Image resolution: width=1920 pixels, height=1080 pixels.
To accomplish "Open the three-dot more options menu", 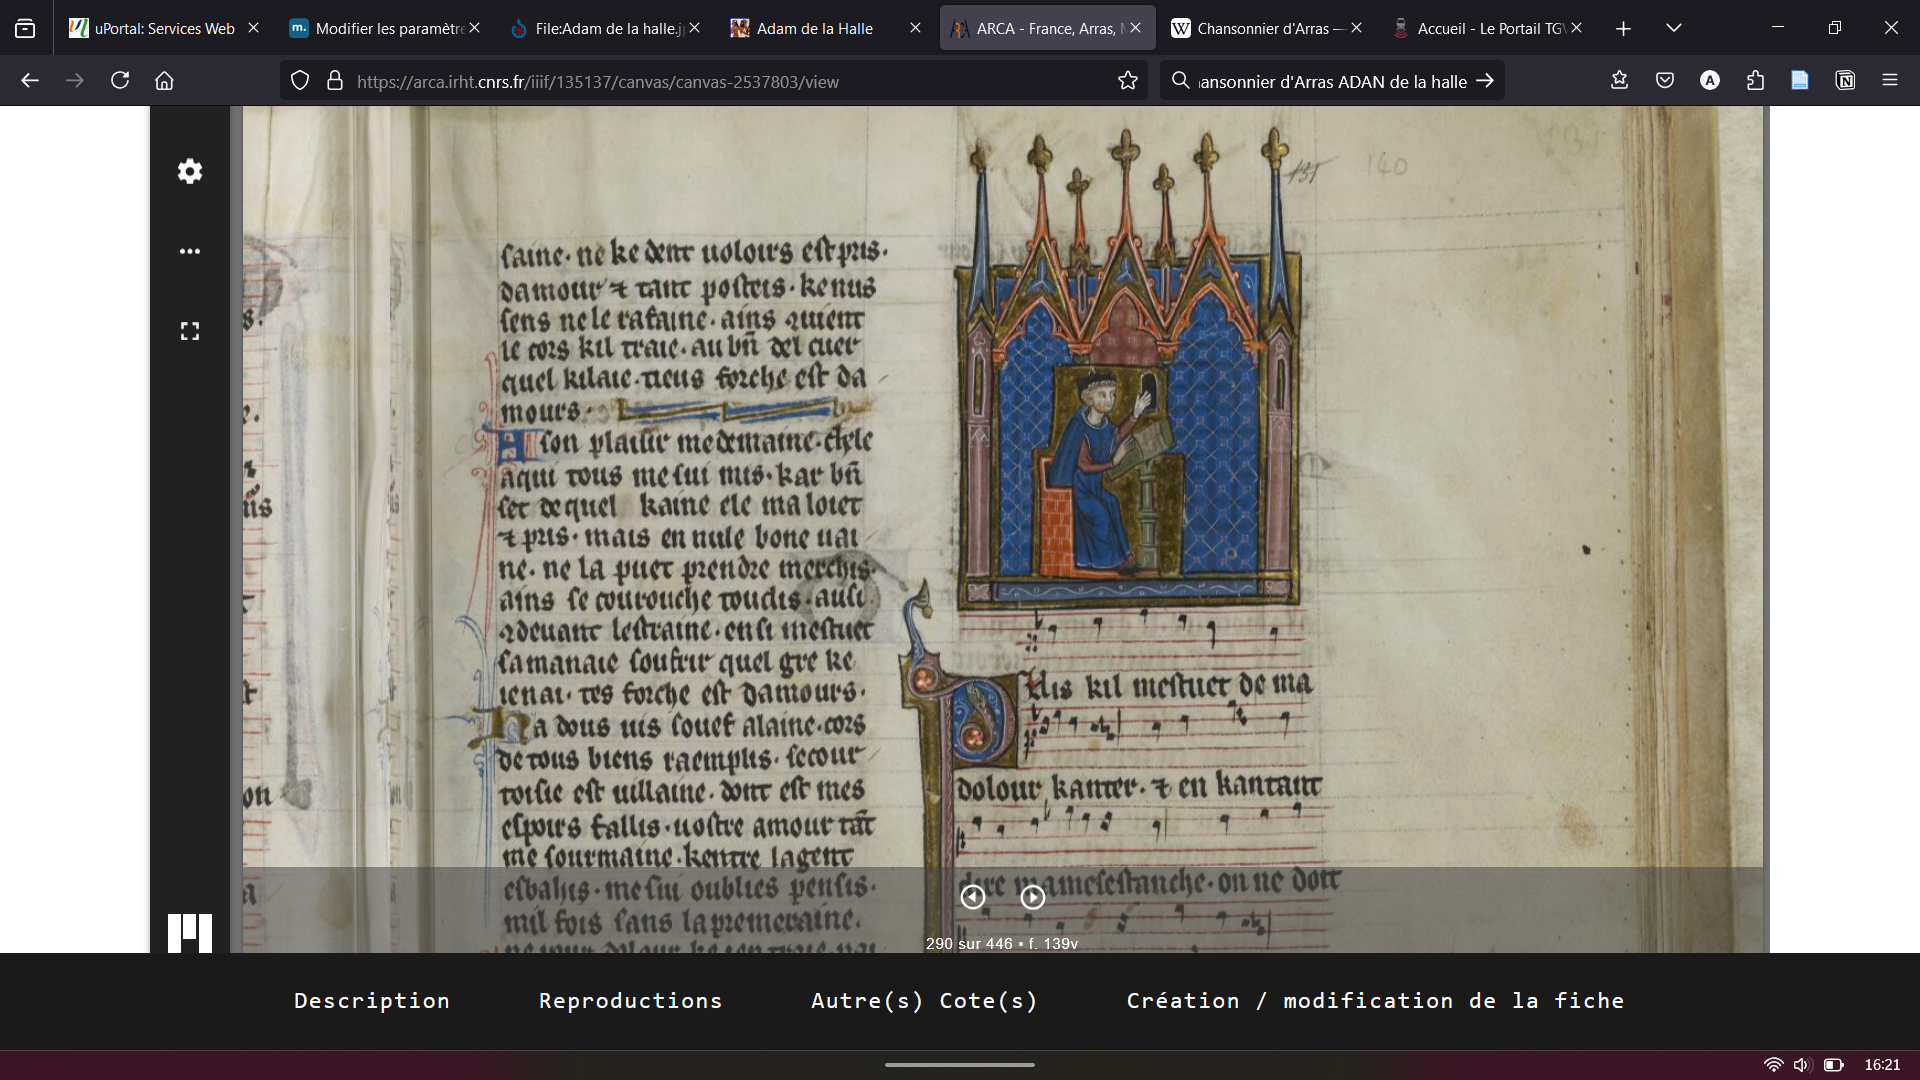I will tap(190, 251).
